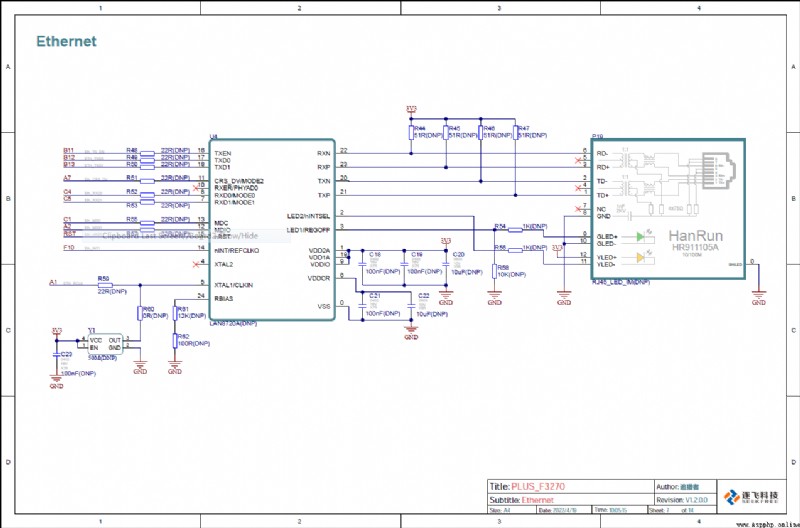Select the no-connect cross at NC pin 7

click(578, 209)
